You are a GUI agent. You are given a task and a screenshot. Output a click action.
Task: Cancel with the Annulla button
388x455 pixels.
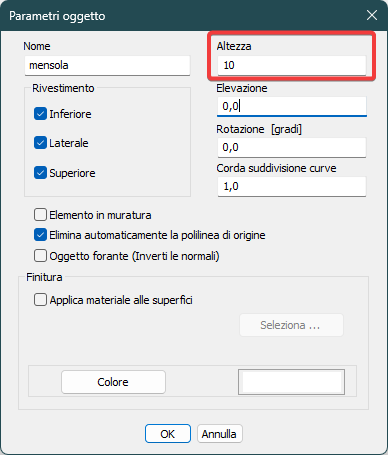219,434
